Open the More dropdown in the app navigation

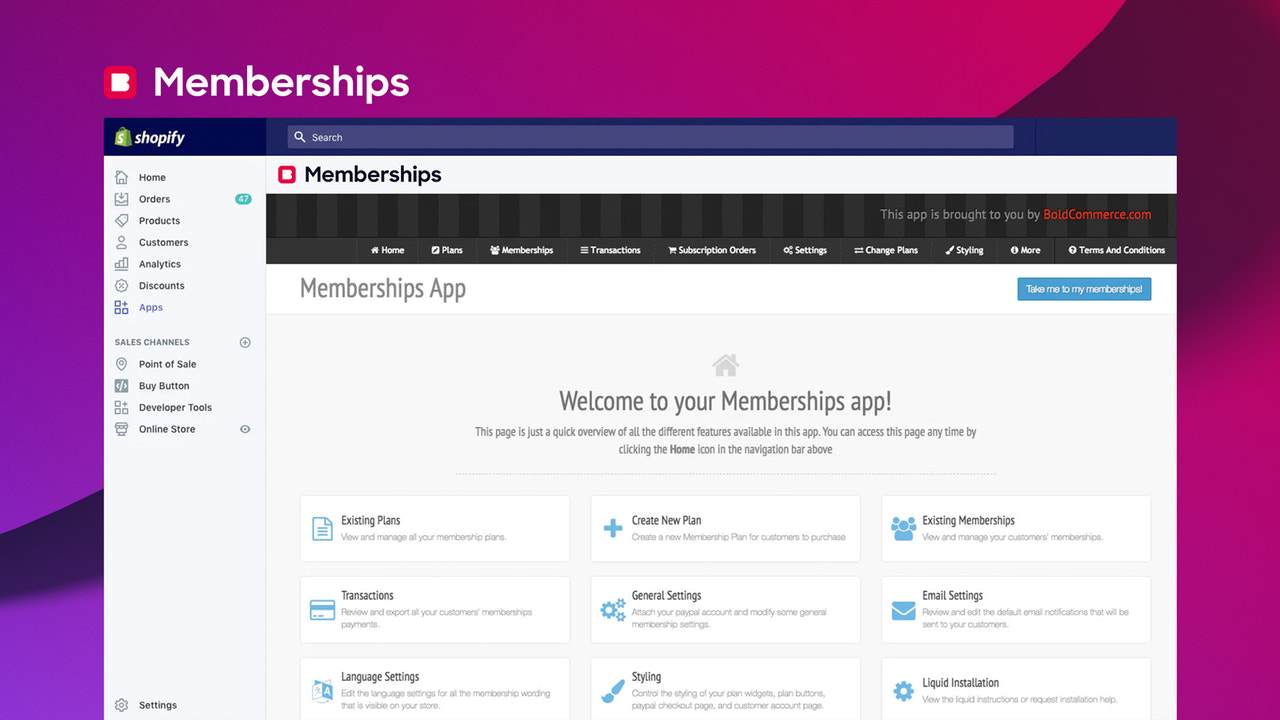point(1025,250)
